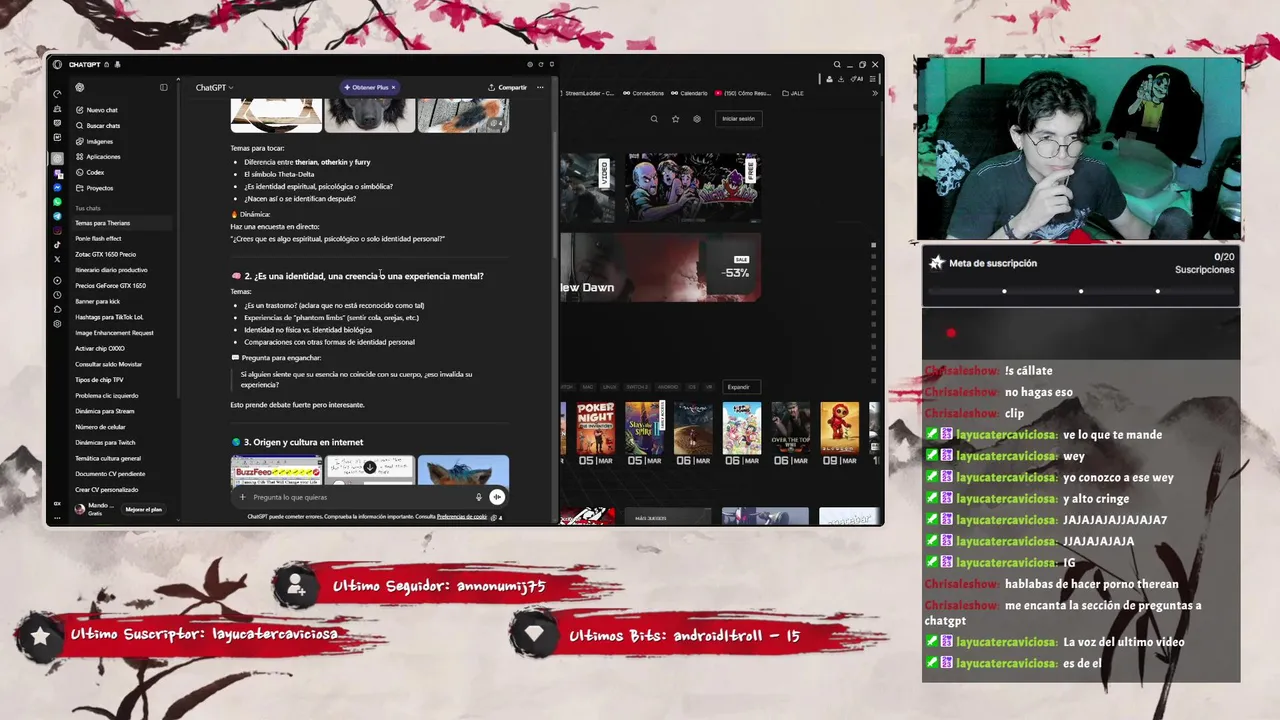This screenshot has width=1280, height=720.
Task: Dismiss the Obtener Plus pill with X
Action: pyautogui.click(x=393, y=87)
